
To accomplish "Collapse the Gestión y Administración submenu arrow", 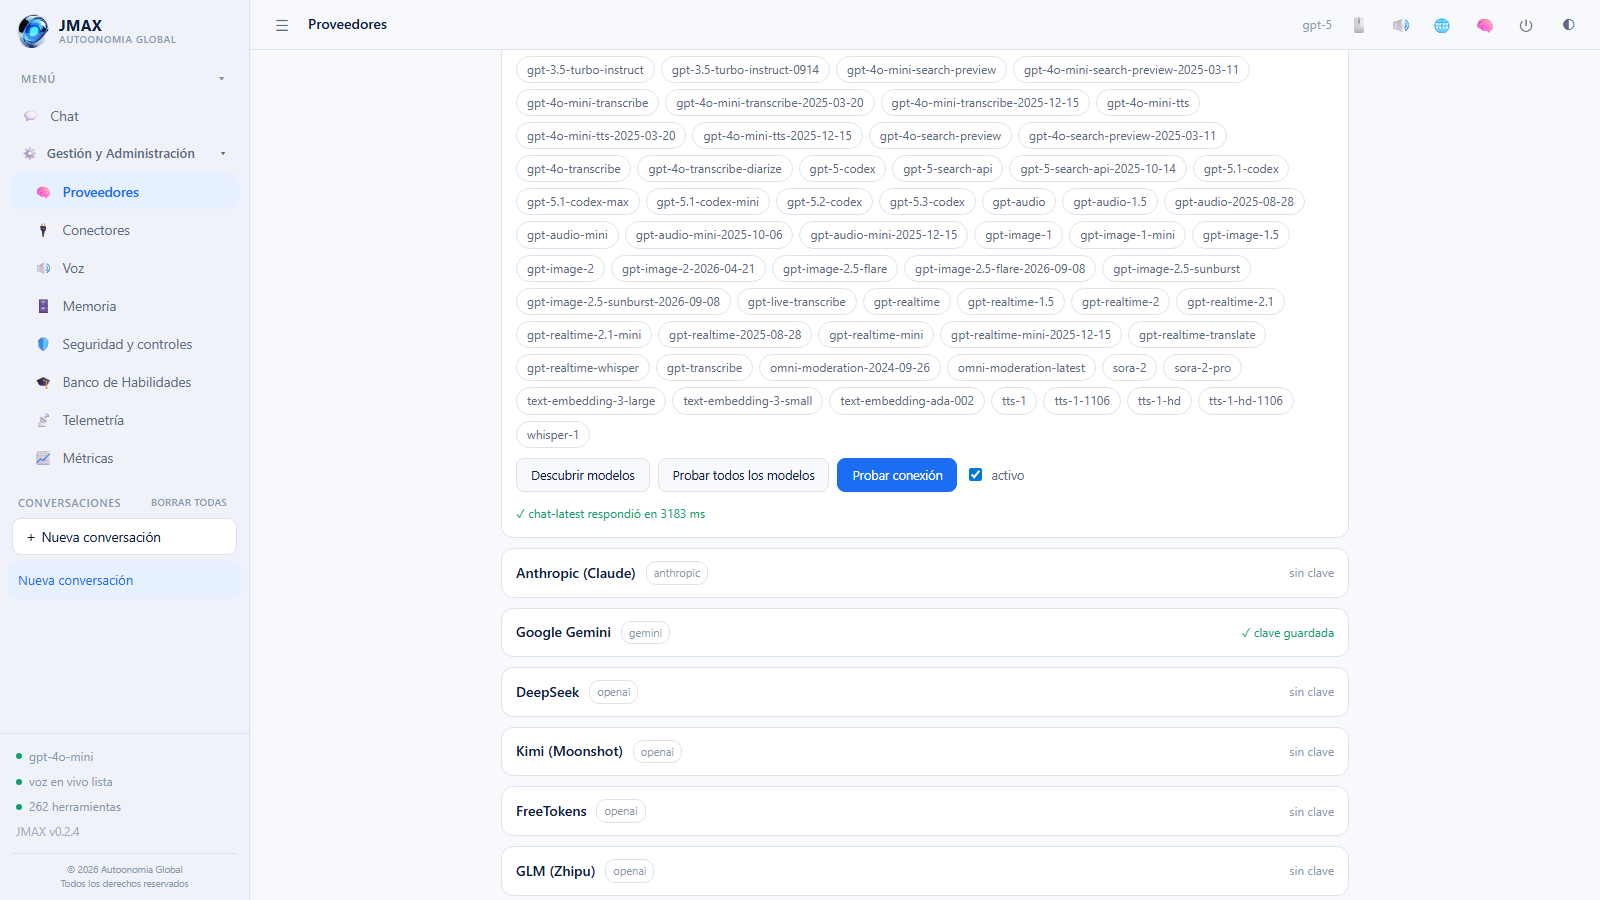I will pyautogui.click(x=223, y=154).
